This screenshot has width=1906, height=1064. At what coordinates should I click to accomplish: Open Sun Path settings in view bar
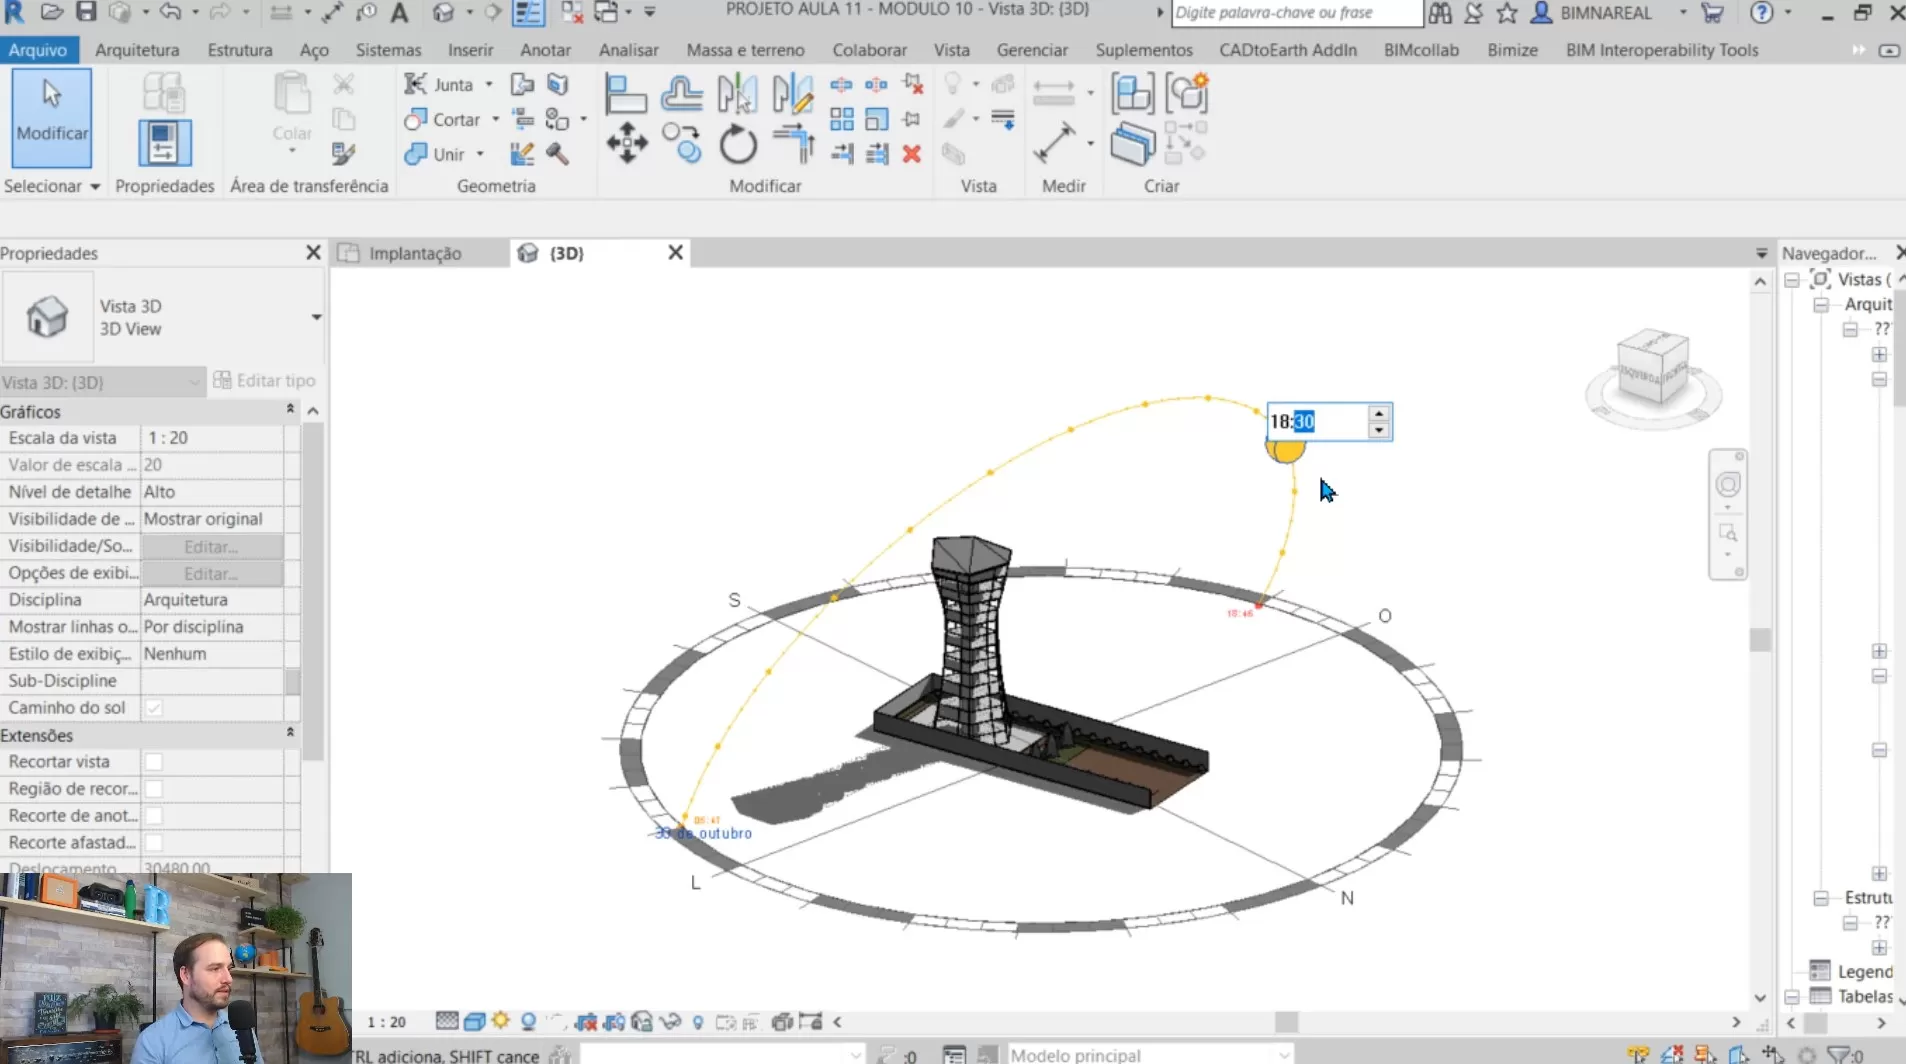(501, 1021)
